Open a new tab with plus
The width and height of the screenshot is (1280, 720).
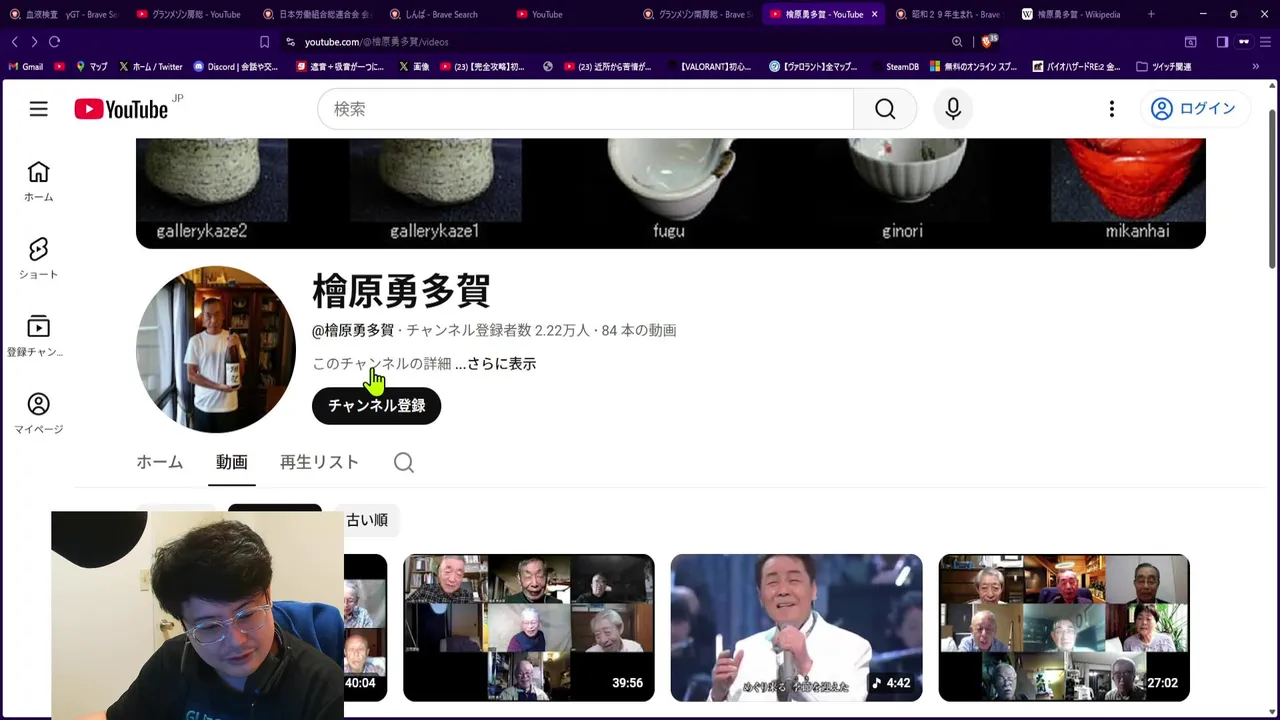click(x=1151, y=14)
